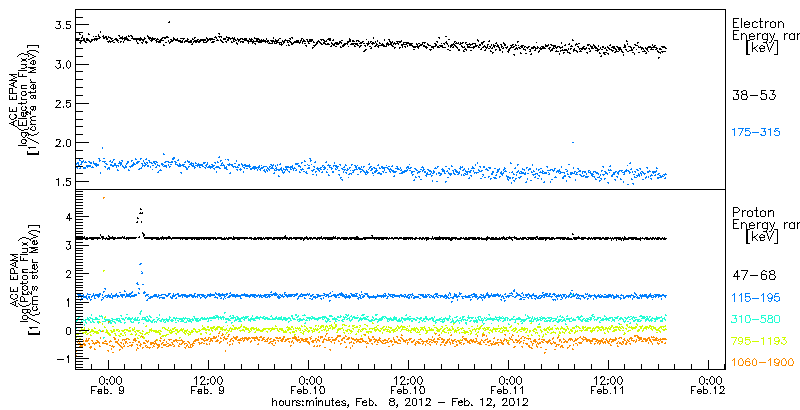800x410 pixels.
Task: Click the 1 tick label on proton axis
Action: [x=67, y=302]
